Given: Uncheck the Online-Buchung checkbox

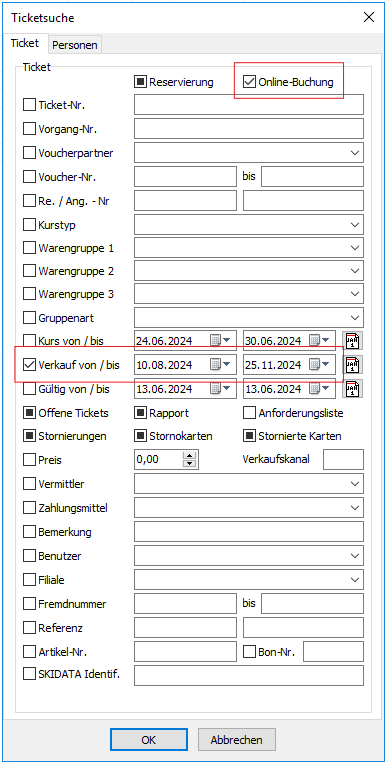Looking at the screenshot, I should 249,82.
